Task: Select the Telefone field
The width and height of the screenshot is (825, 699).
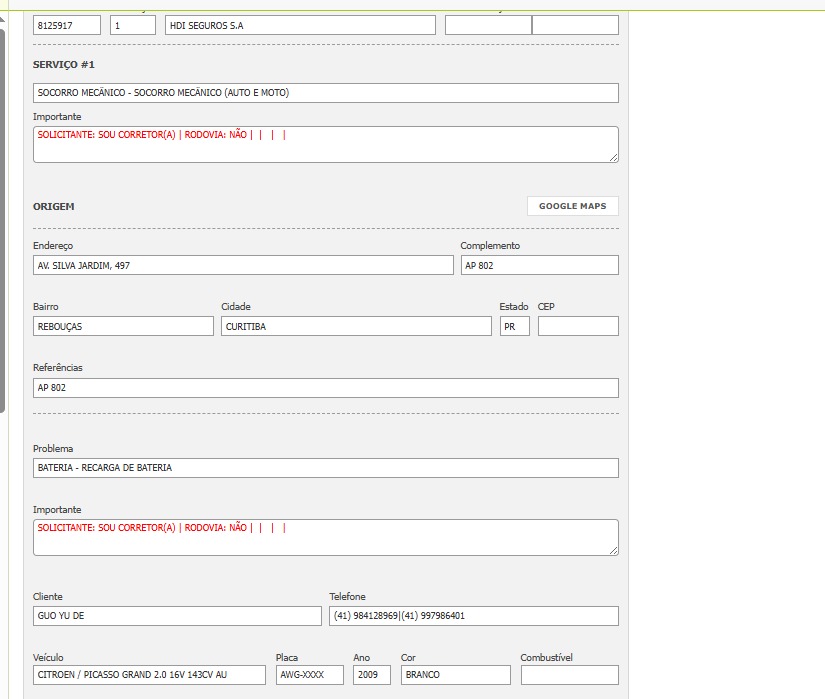Action: [474, 616]
